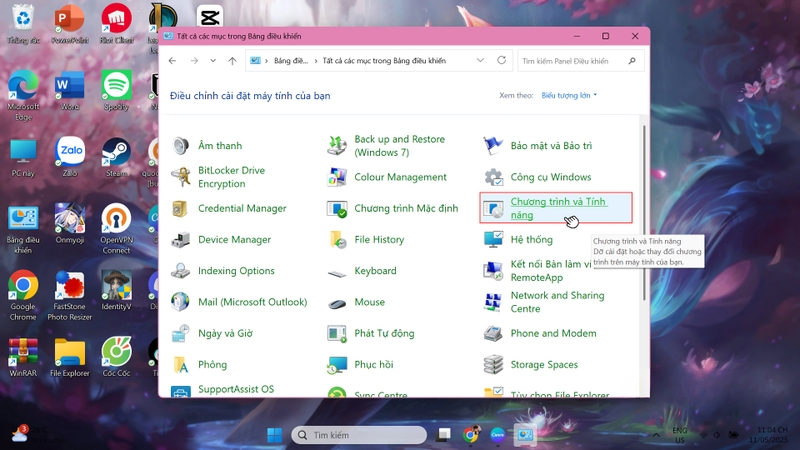The image size is (800, 450).
Task: Click the SupportAssist OS link
Action: (x=236, y=389)
